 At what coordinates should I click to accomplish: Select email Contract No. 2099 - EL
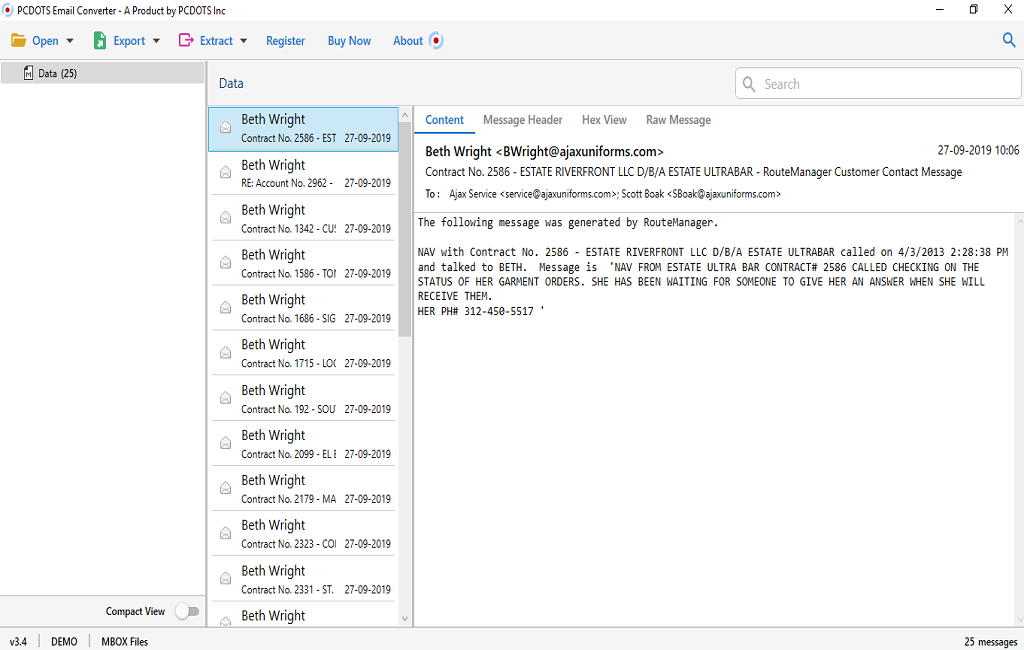[303, 444]
